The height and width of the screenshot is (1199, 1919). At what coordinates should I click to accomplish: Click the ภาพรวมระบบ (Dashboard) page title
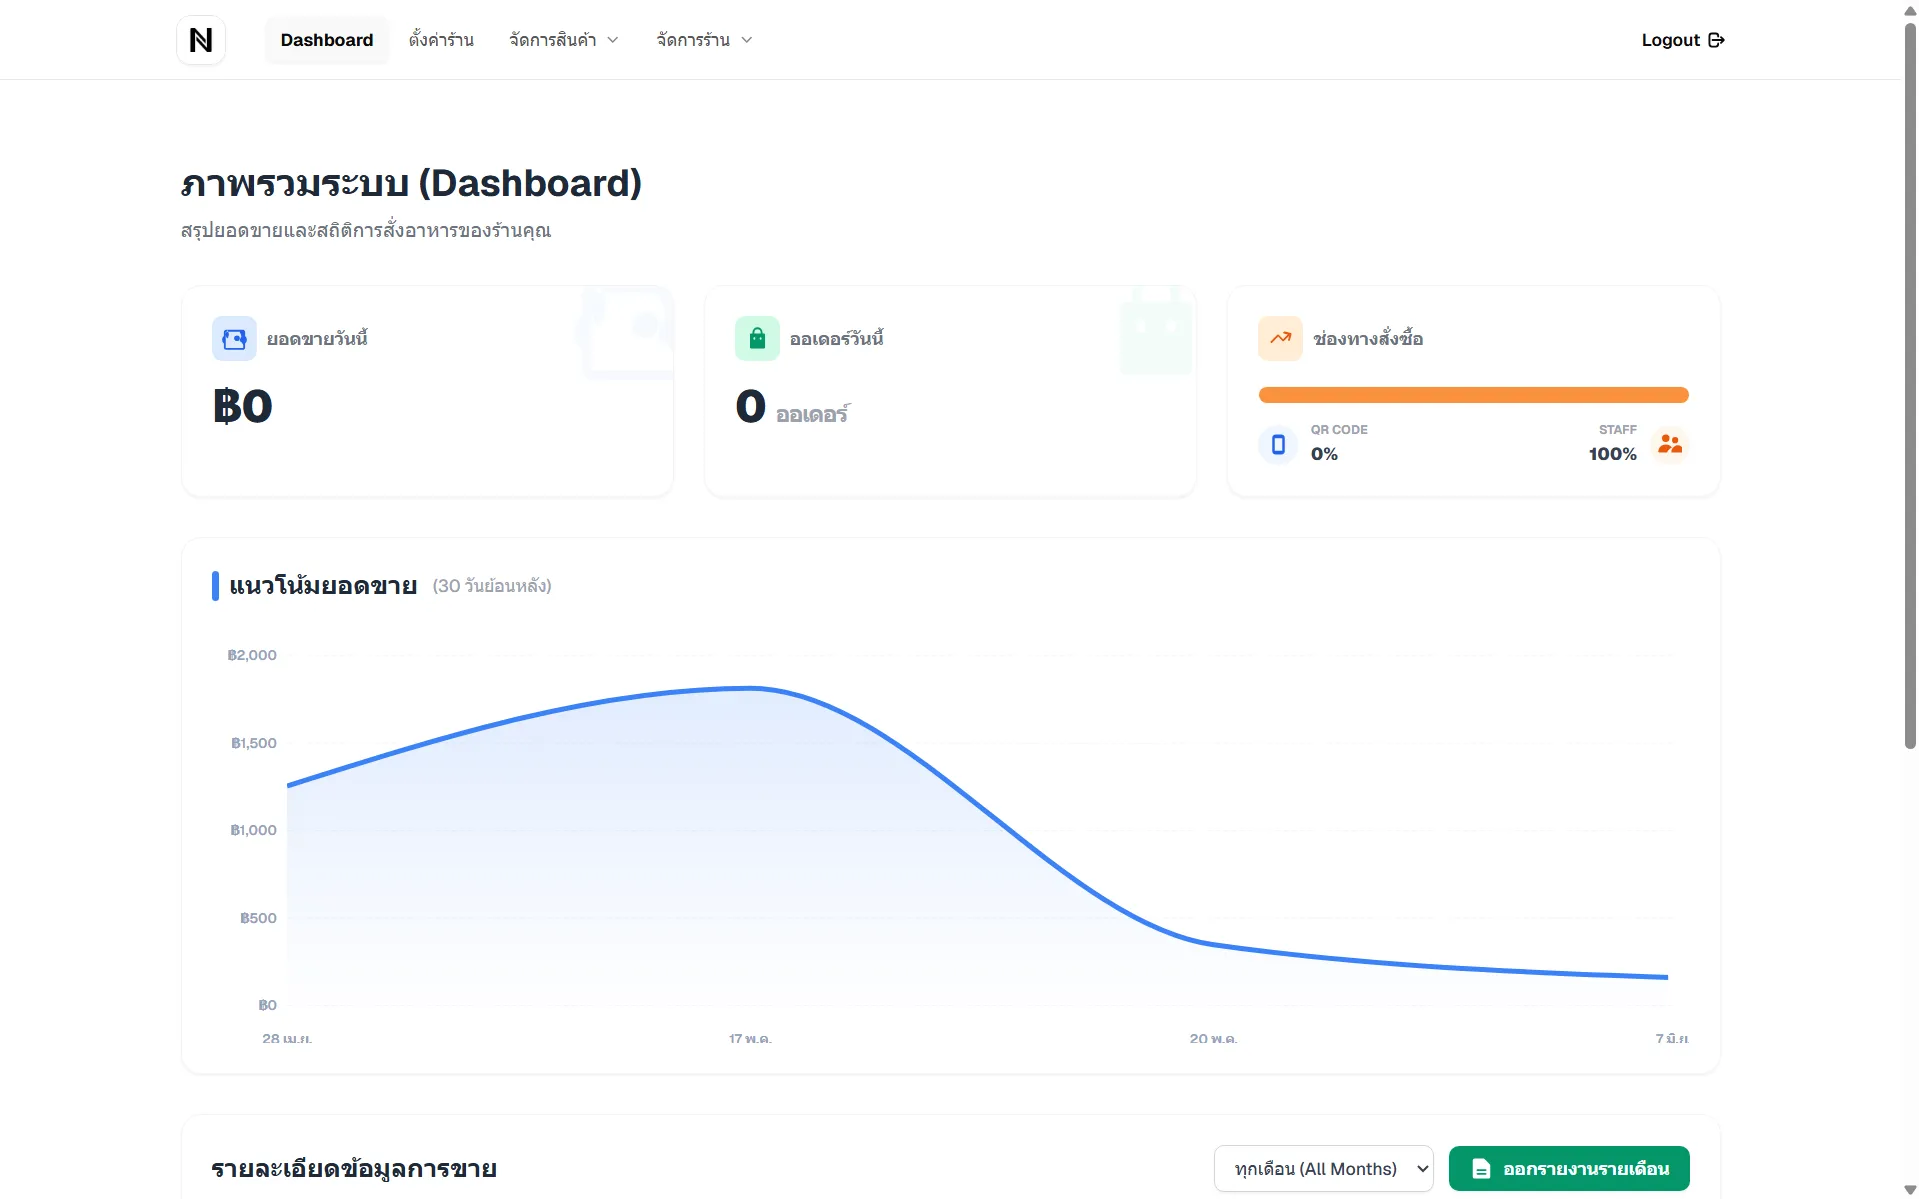[411, 184]
